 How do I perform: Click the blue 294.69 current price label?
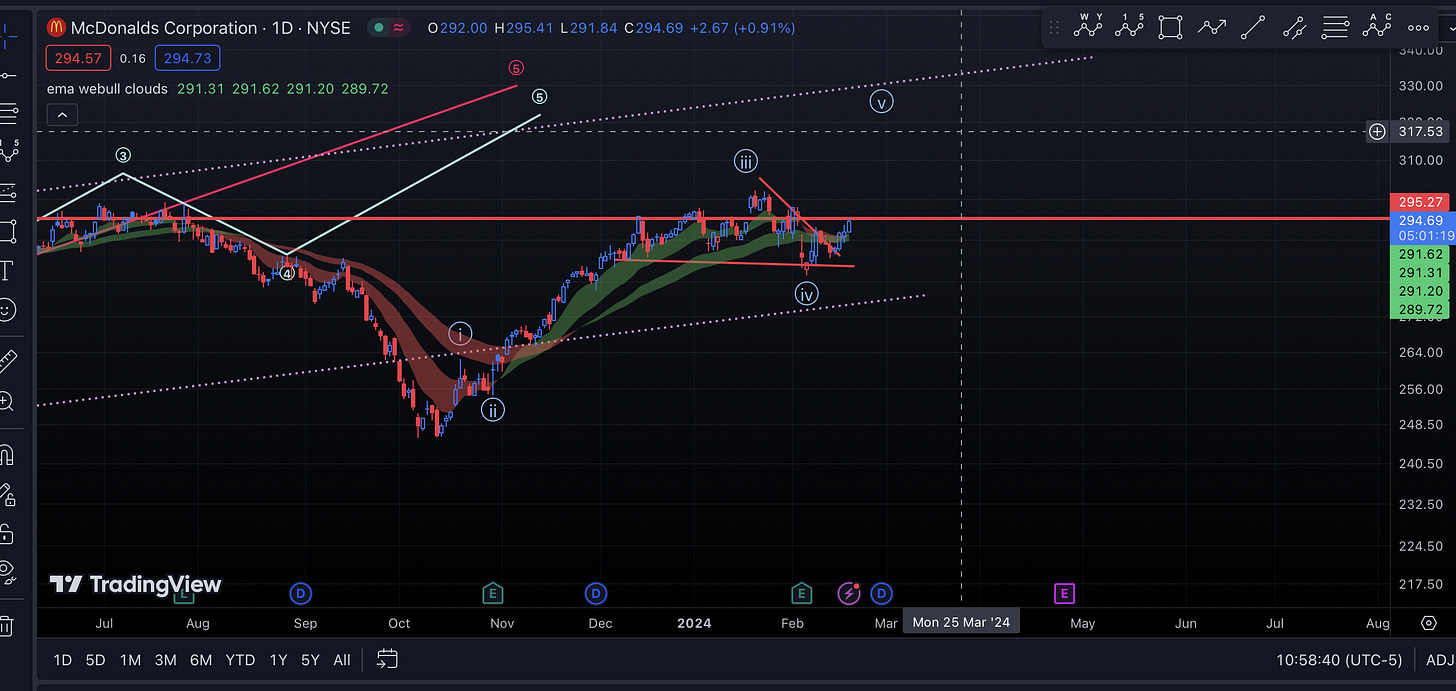point(1422,220)
